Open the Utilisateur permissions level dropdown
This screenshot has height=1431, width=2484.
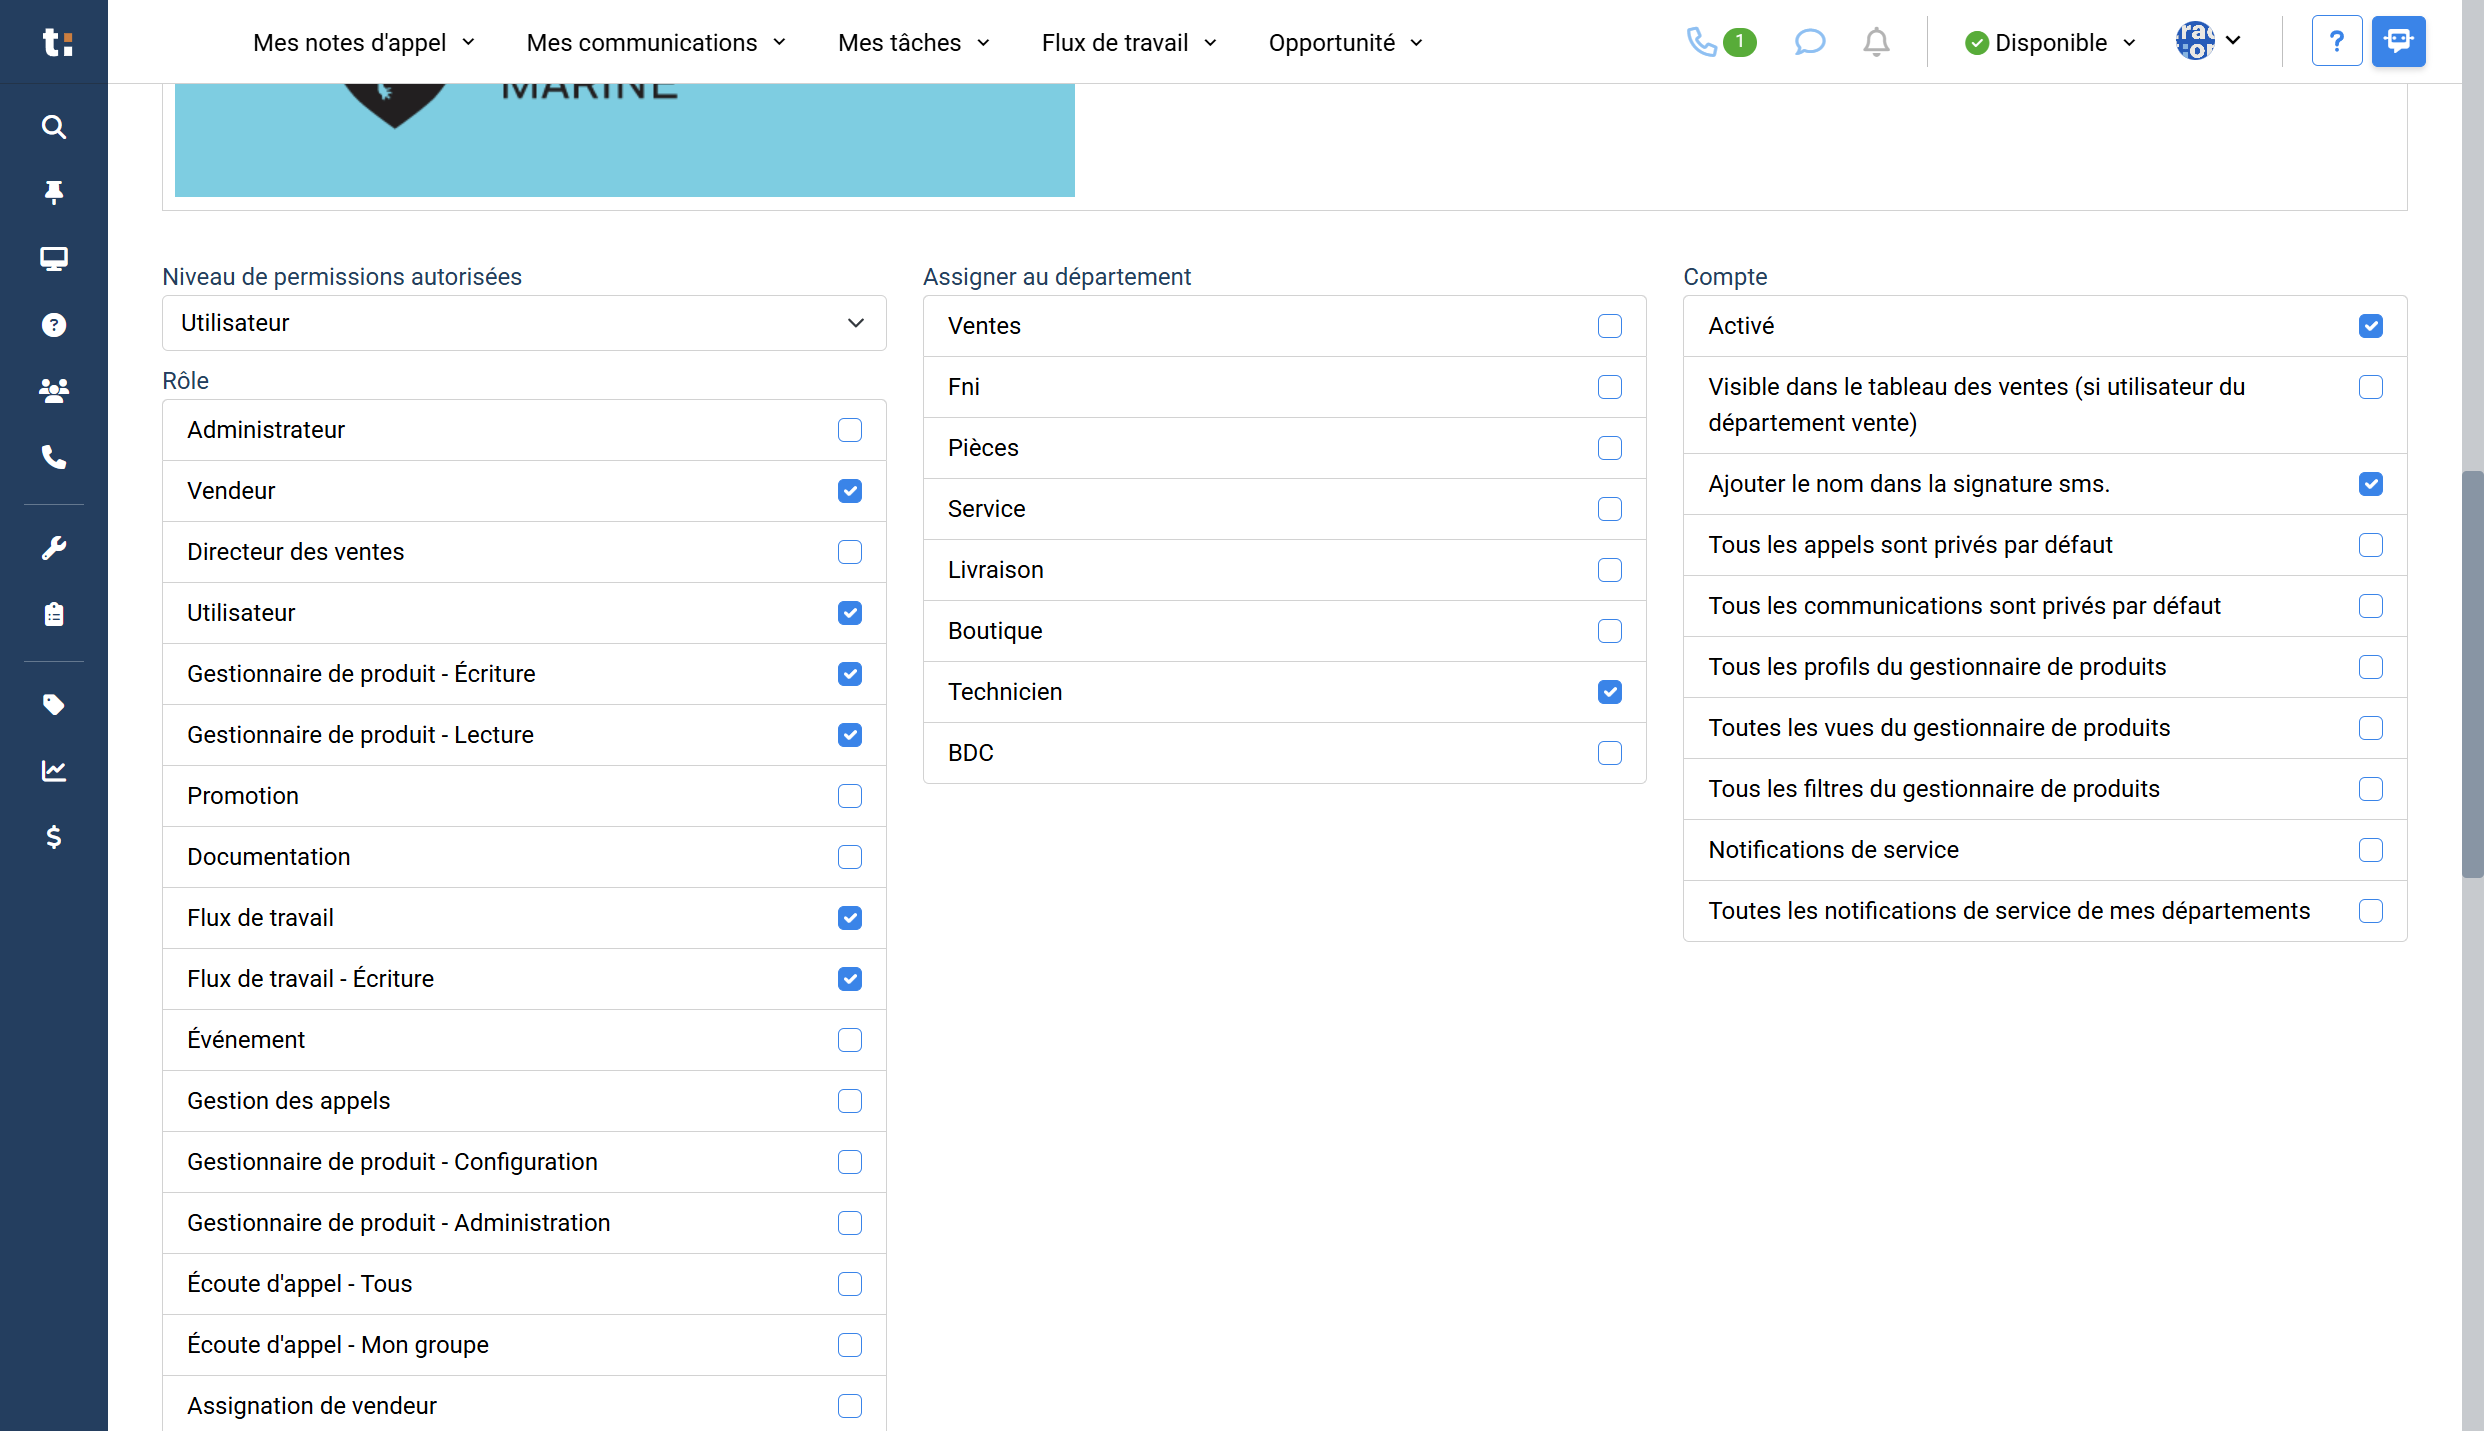524,323
